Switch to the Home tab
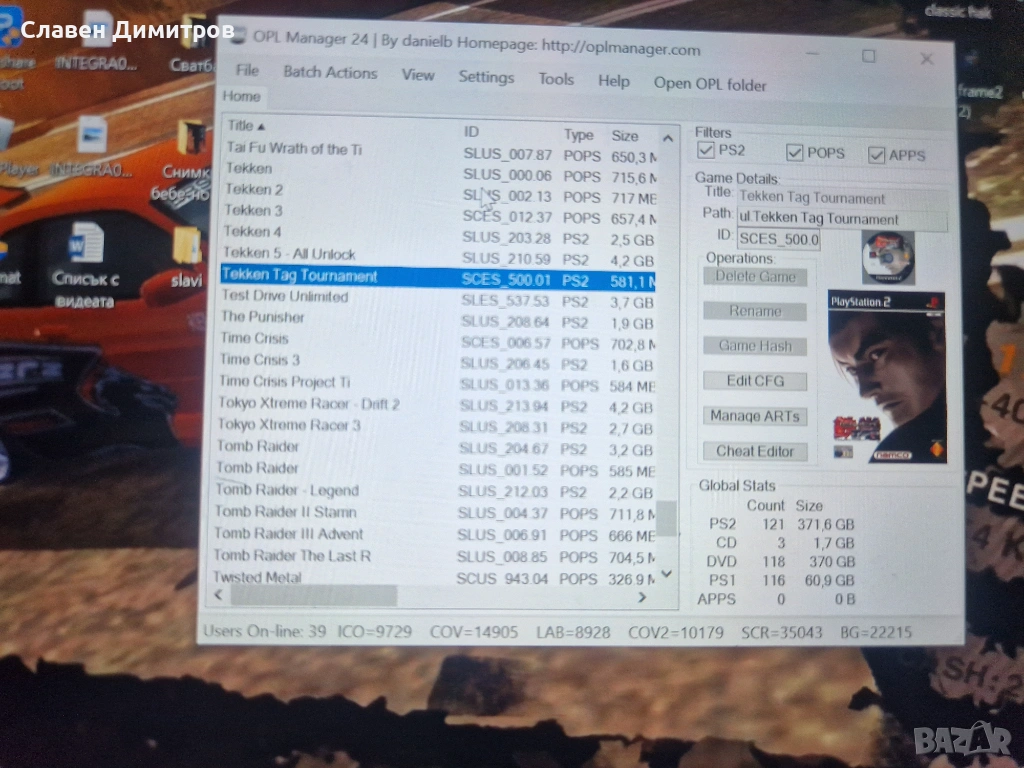The height and width of the screenshot is (768, 1024). coord(241,96)
